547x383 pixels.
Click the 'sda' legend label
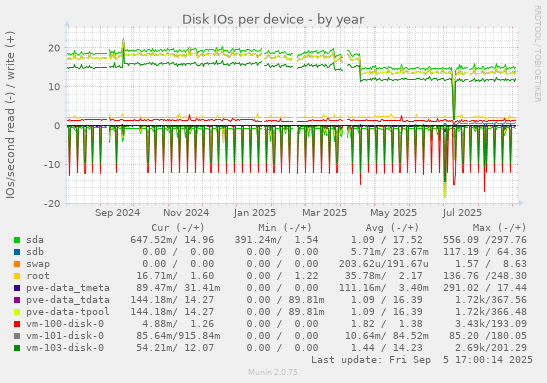(35, 240)
